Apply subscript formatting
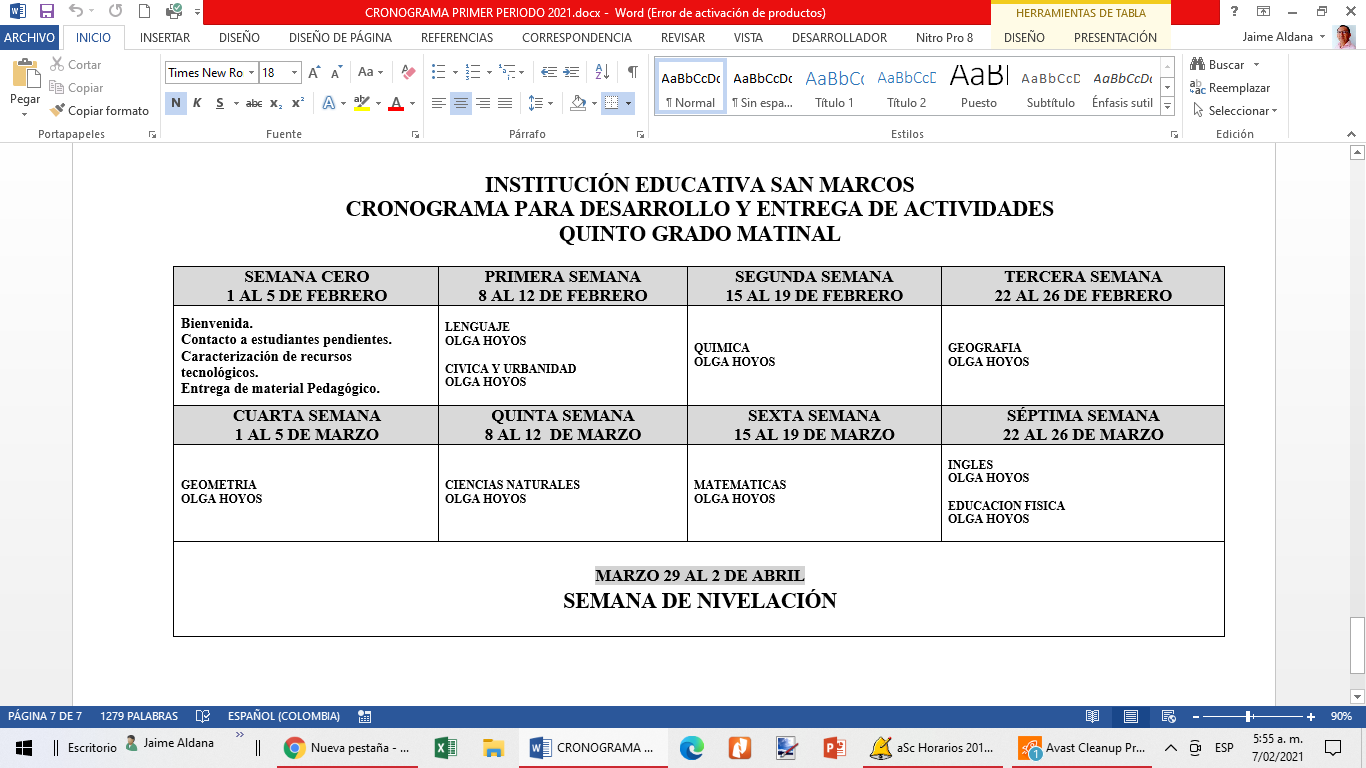Viewport: 1366px width, 768px height. click(x=276, y=103)
